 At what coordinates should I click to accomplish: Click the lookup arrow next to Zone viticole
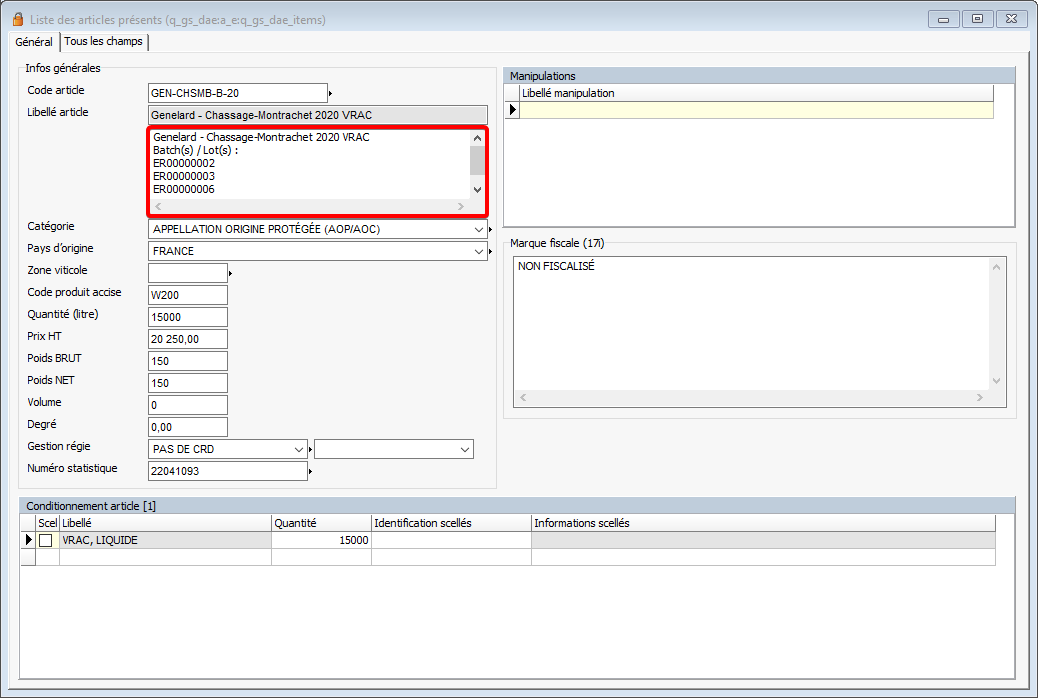(231, 273)
